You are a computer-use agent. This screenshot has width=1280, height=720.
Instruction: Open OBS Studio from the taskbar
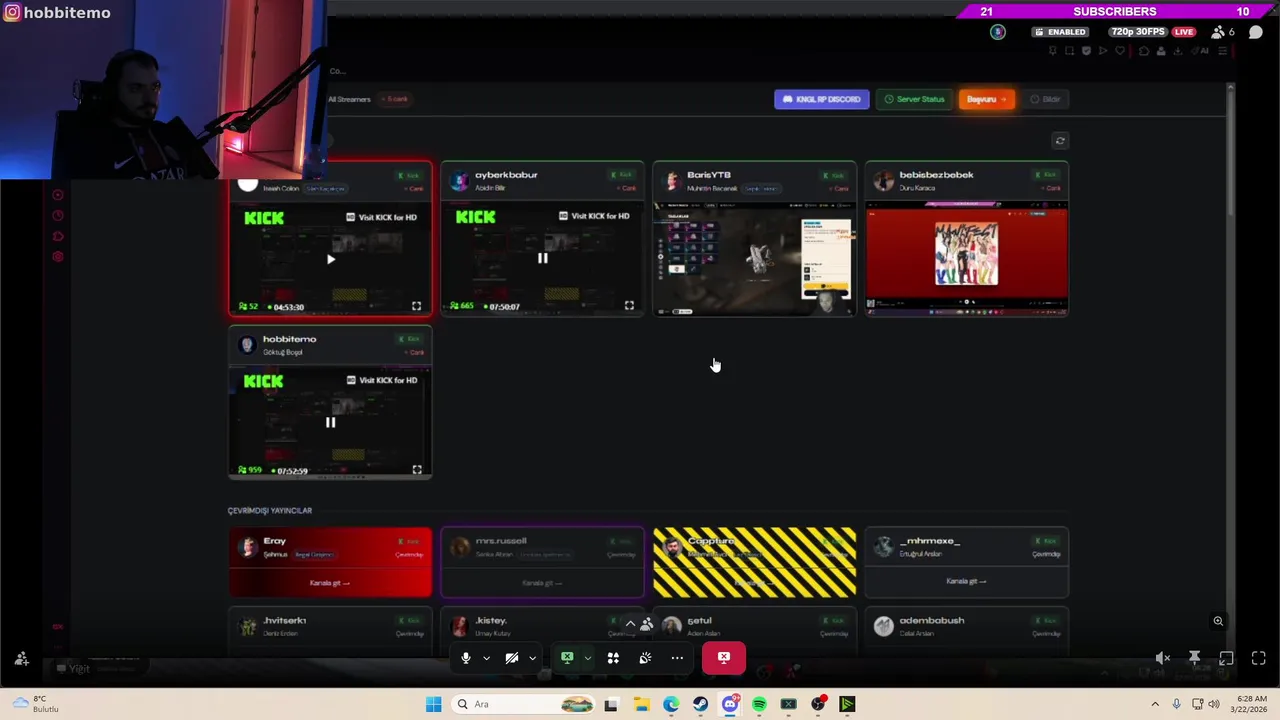click(818, 704)
